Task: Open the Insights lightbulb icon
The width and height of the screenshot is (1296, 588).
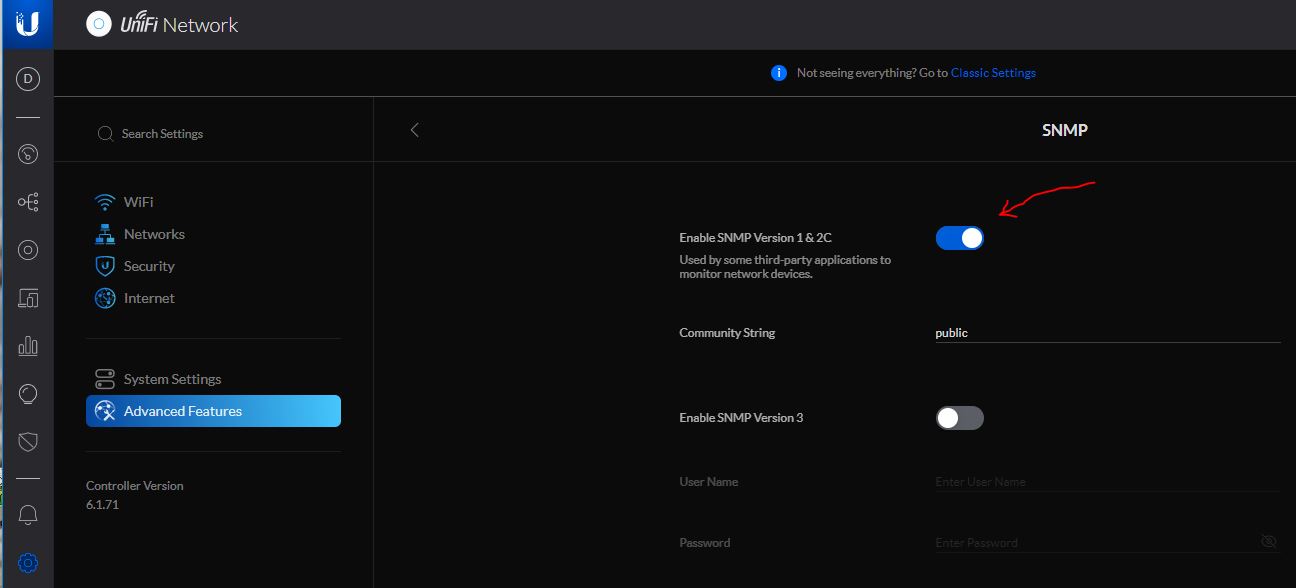Action: (x=28, y=394)
